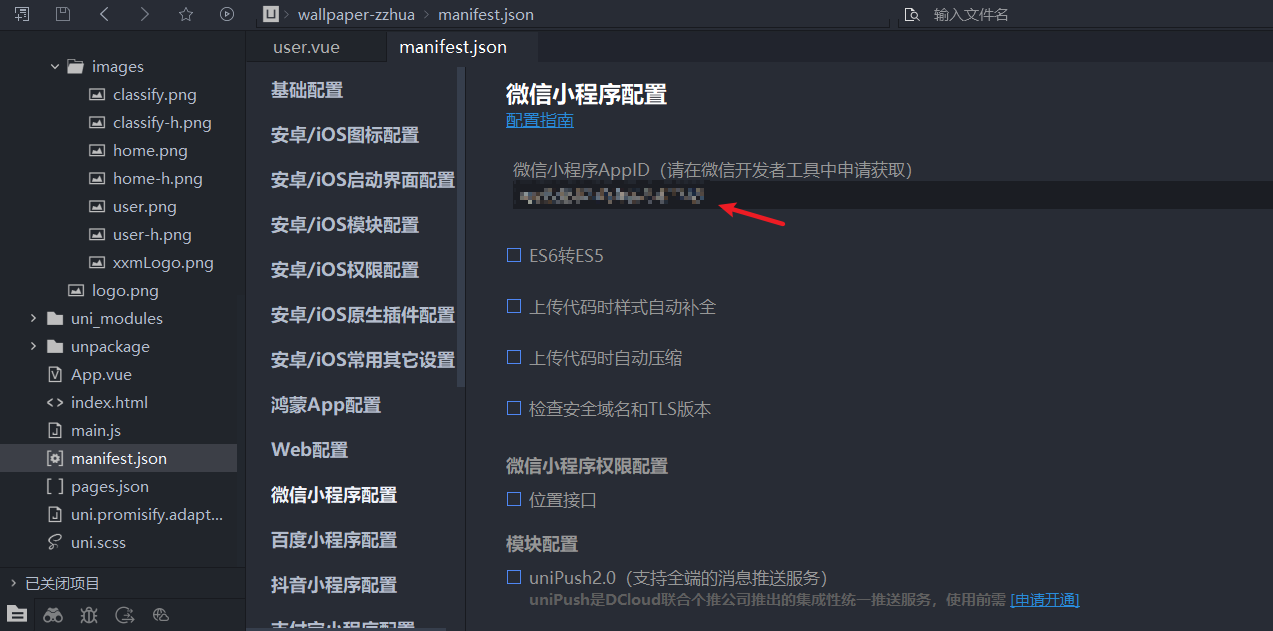Open the 申请开通 link
Screen dimensions: 1273x631
[x=1045, y=600]
